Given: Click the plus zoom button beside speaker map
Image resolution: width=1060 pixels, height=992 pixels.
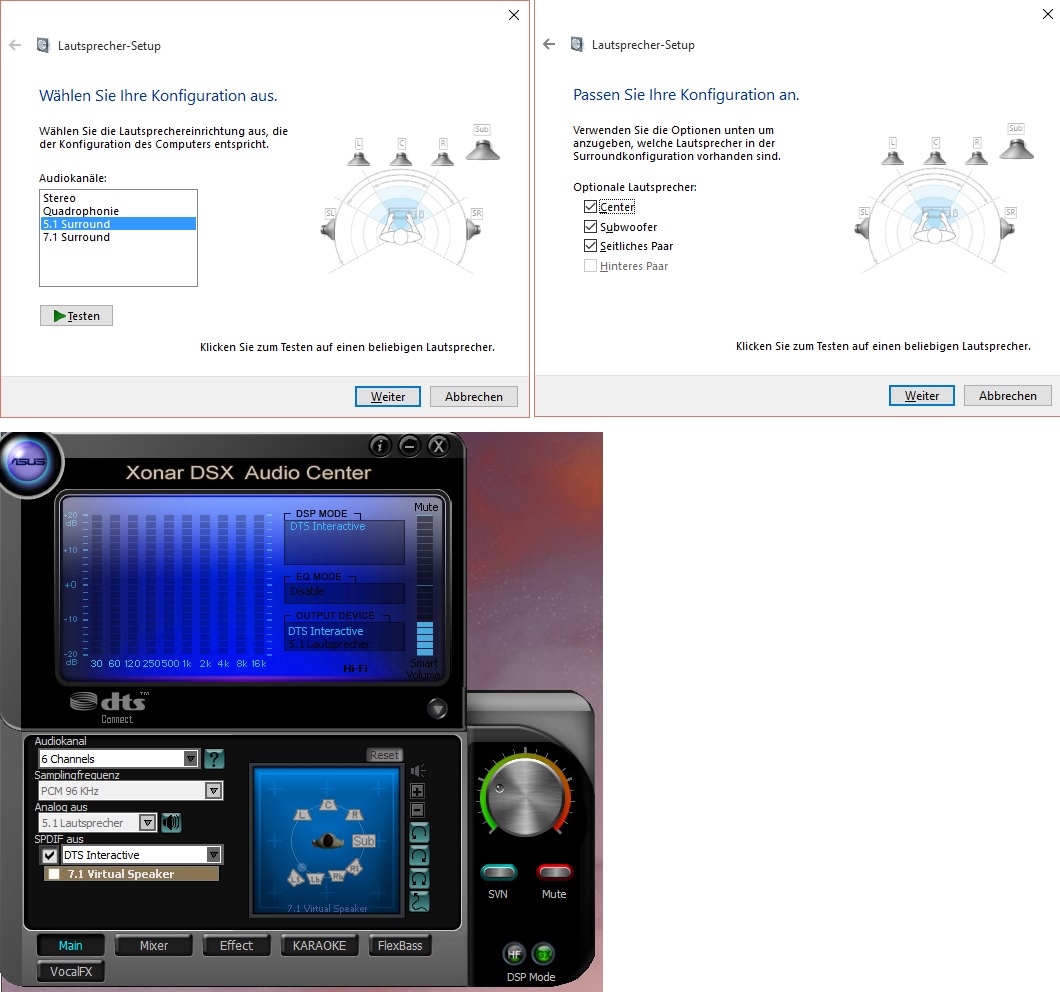Looking at the screenshot, I should [x=418, y=791].
